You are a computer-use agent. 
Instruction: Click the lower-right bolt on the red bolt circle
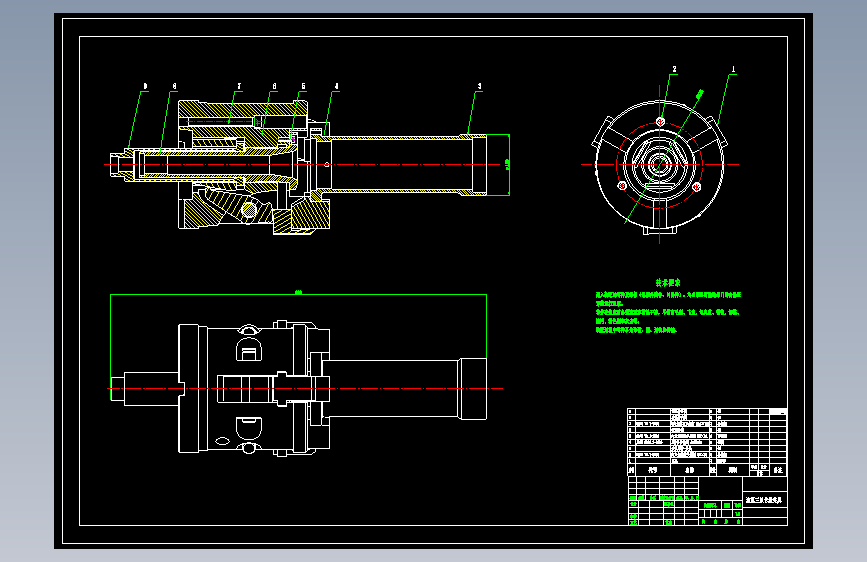point(697,187)
